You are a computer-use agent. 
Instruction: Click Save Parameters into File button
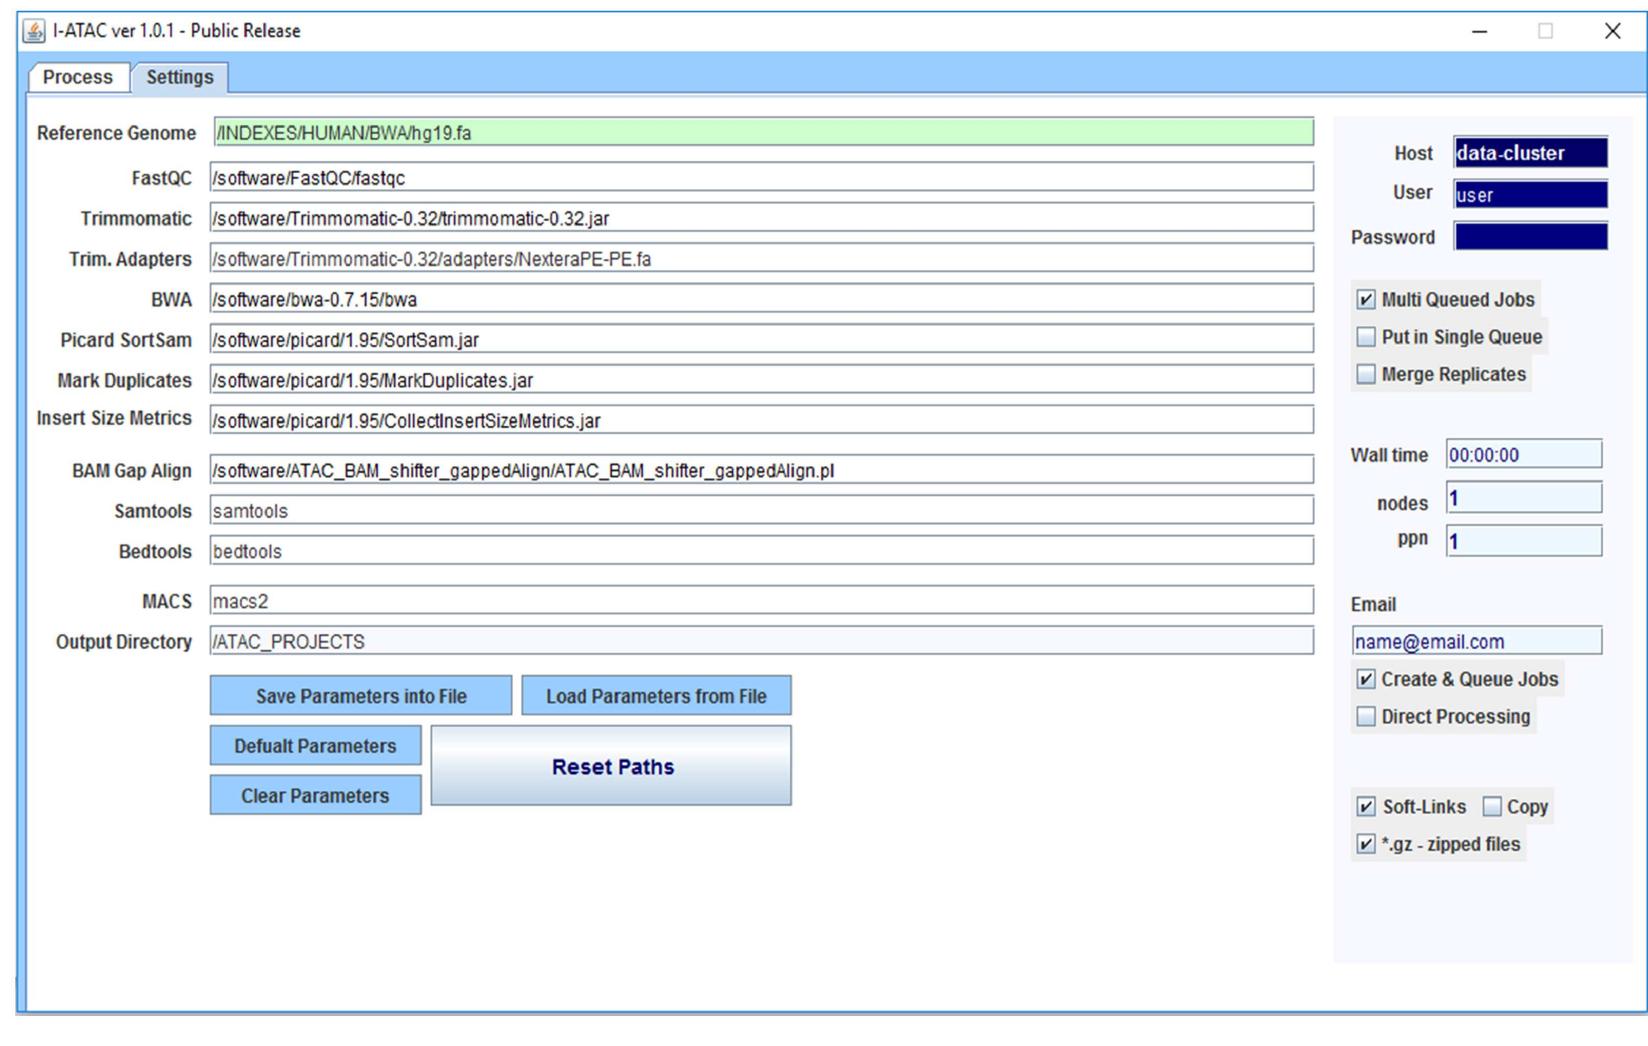tap(361, 695)
